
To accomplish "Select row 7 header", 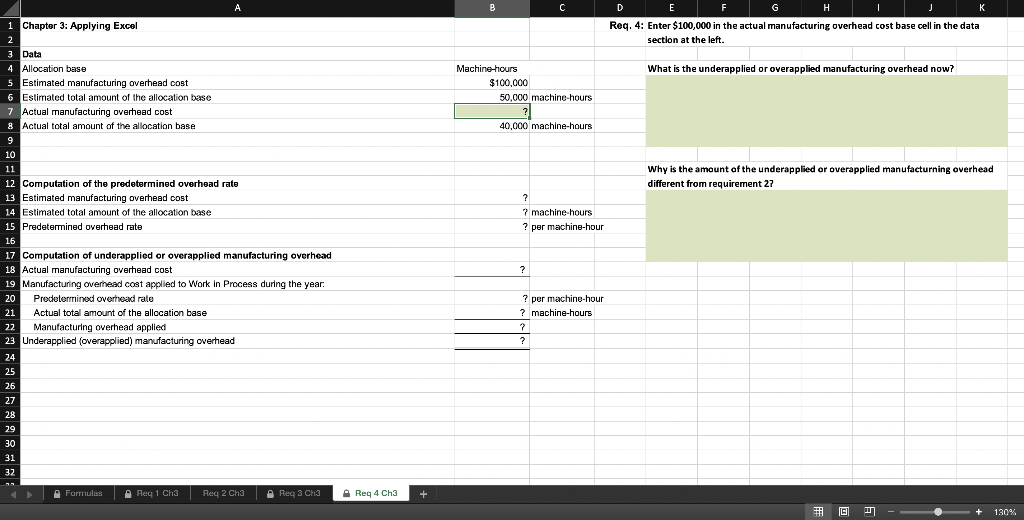I will [10, 112].
